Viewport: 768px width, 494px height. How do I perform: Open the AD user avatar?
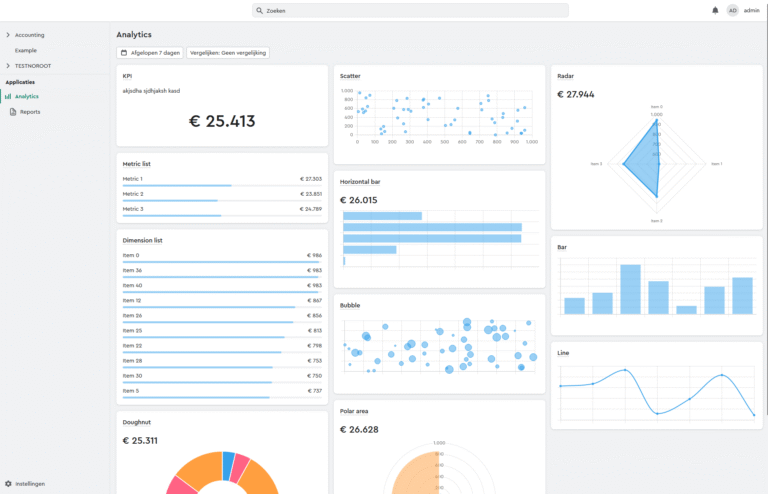732,10
